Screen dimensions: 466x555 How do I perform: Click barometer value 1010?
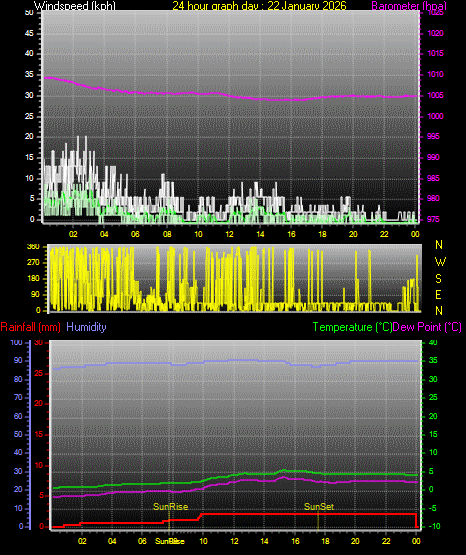point(435,74)
